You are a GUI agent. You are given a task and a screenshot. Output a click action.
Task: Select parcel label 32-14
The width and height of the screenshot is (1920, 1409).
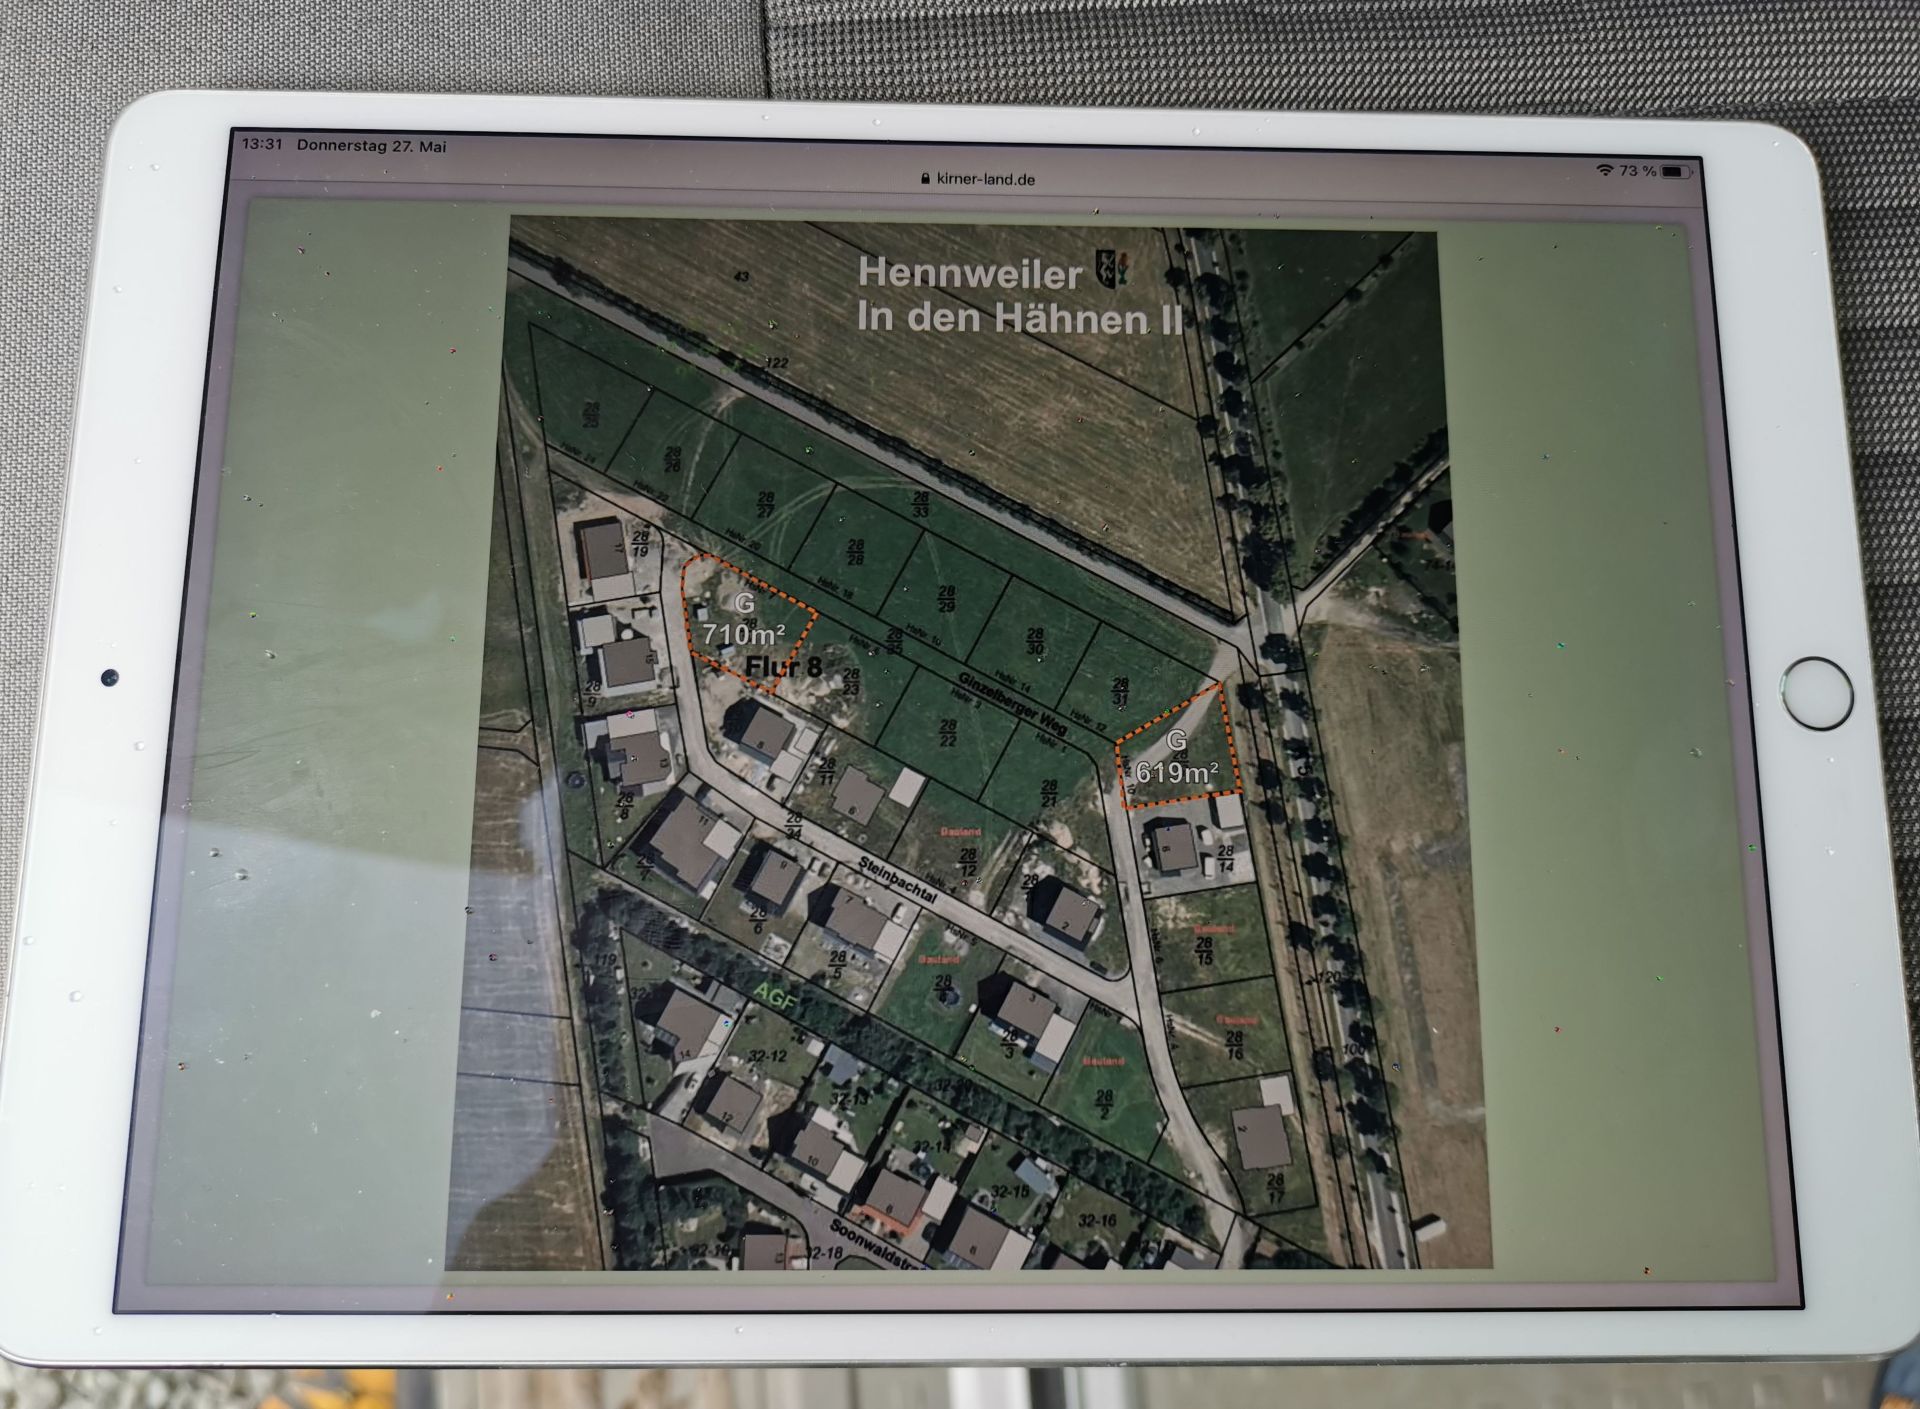[x=930, y=1146]
